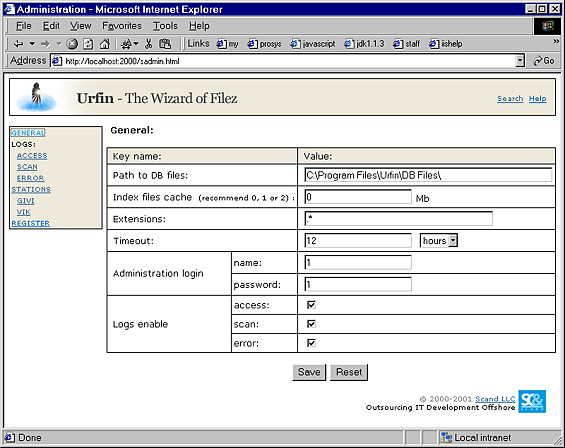The image size is (565, 448).
Task: Click the Refresh page toolbar icon
Action: (88, 44)
